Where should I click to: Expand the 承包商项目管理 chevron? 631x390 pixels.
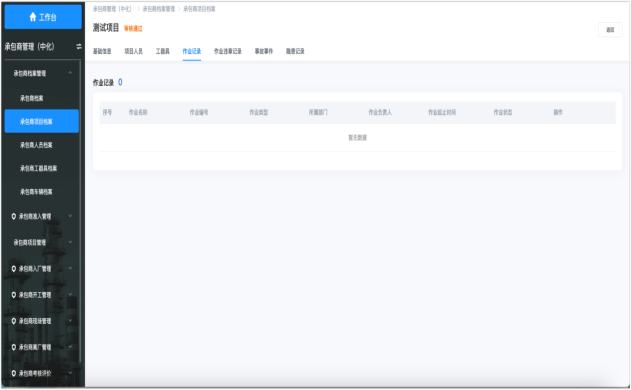(70, 242)
